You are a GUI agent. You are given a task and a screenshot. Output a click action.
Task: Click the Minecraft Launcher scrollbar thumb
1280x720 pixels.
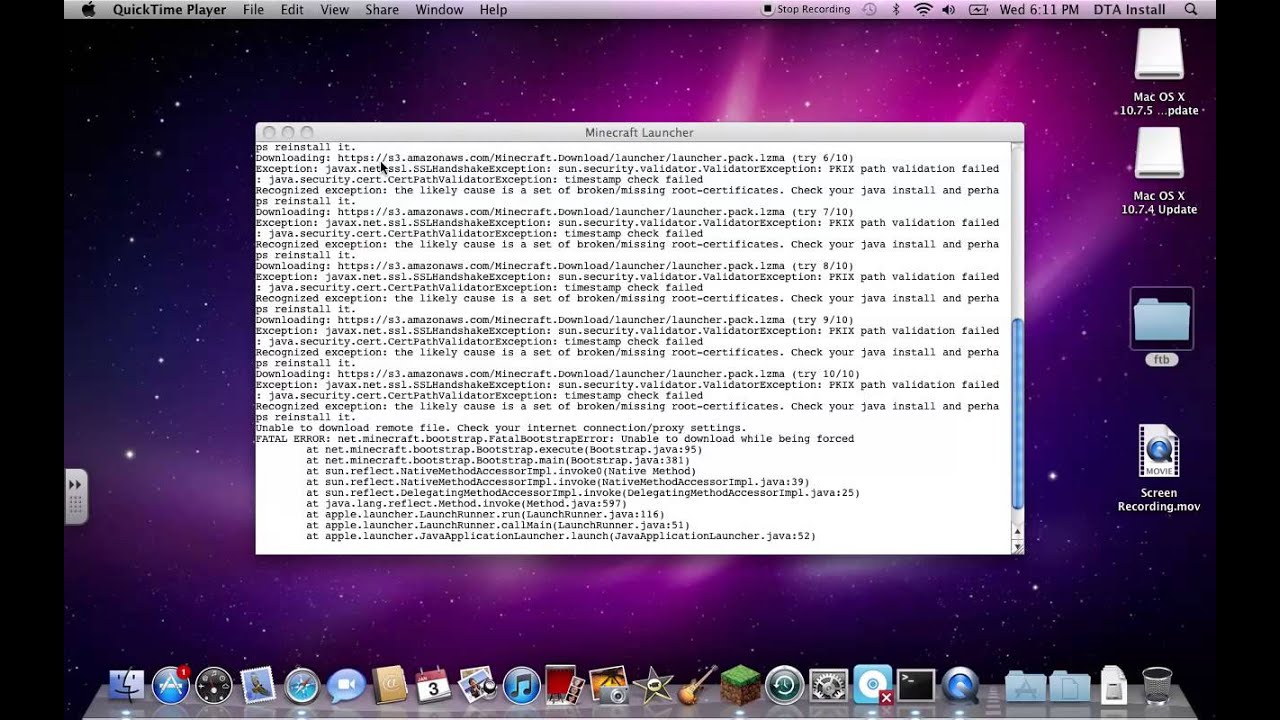coord(1018,414)
